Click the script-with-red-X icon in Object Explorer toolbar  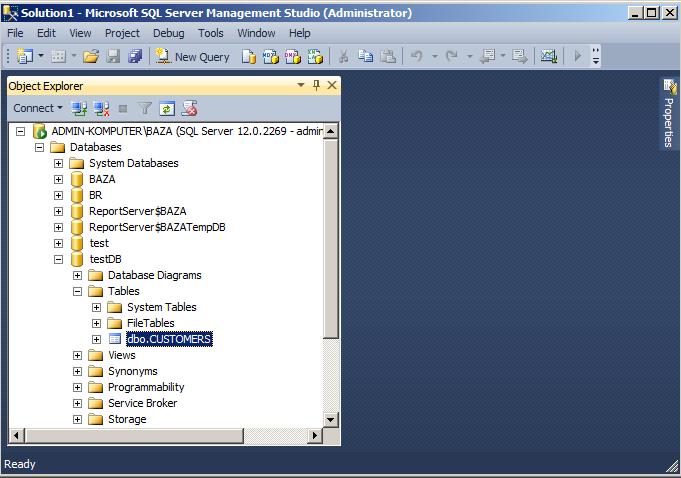click(x=189, y=109)
